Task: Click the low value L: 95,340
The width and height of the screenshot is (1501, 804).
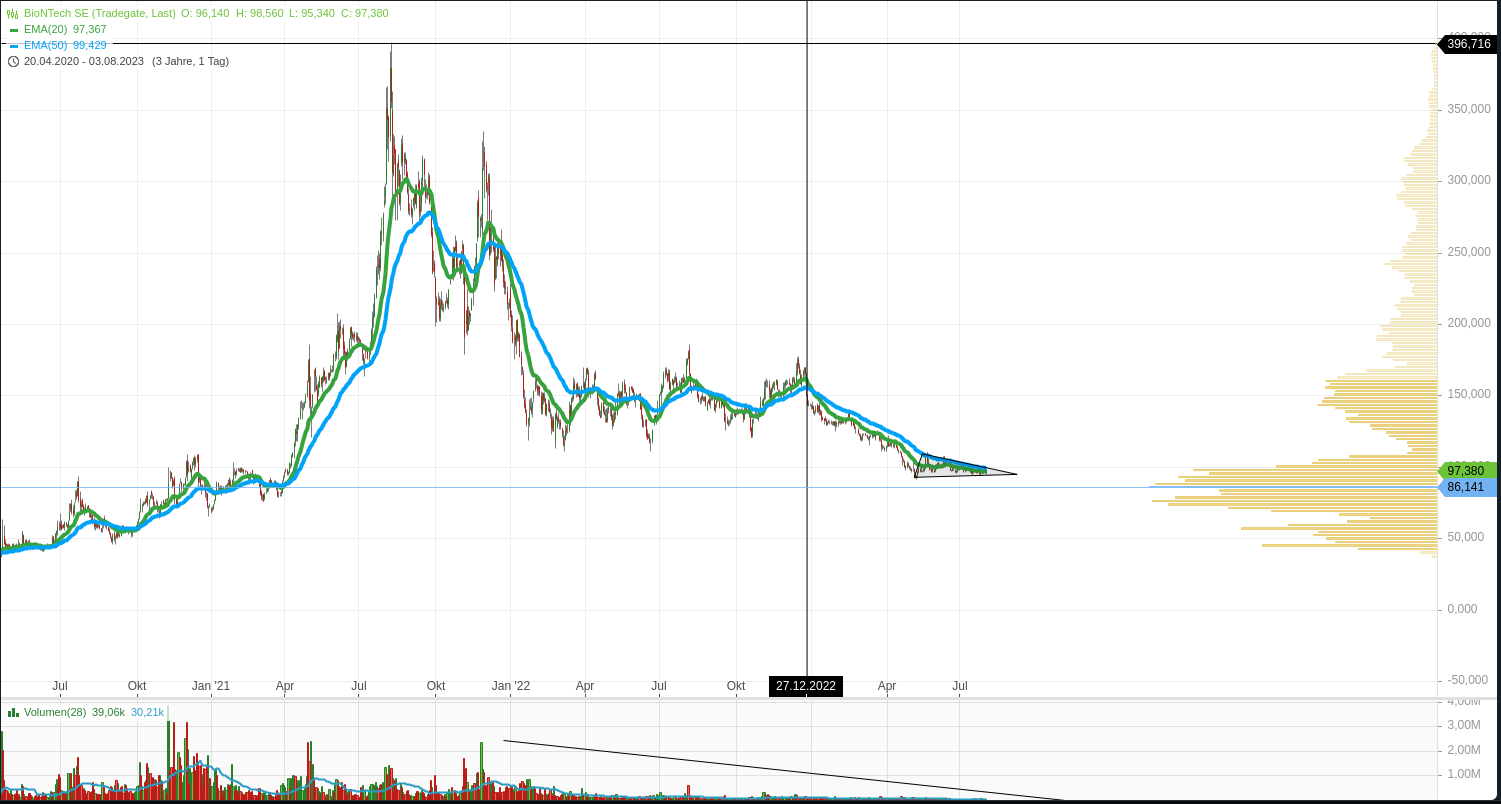Action: point(312,13)
